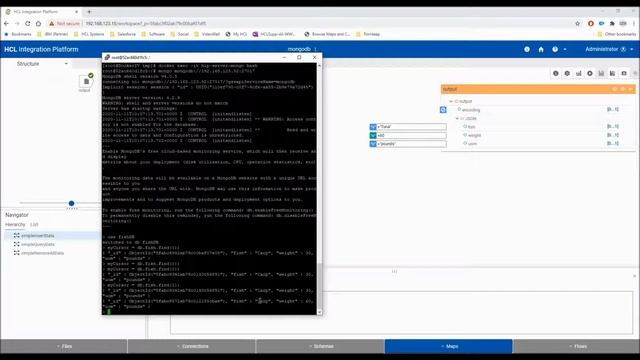Select the weight field in output tree

474,135
